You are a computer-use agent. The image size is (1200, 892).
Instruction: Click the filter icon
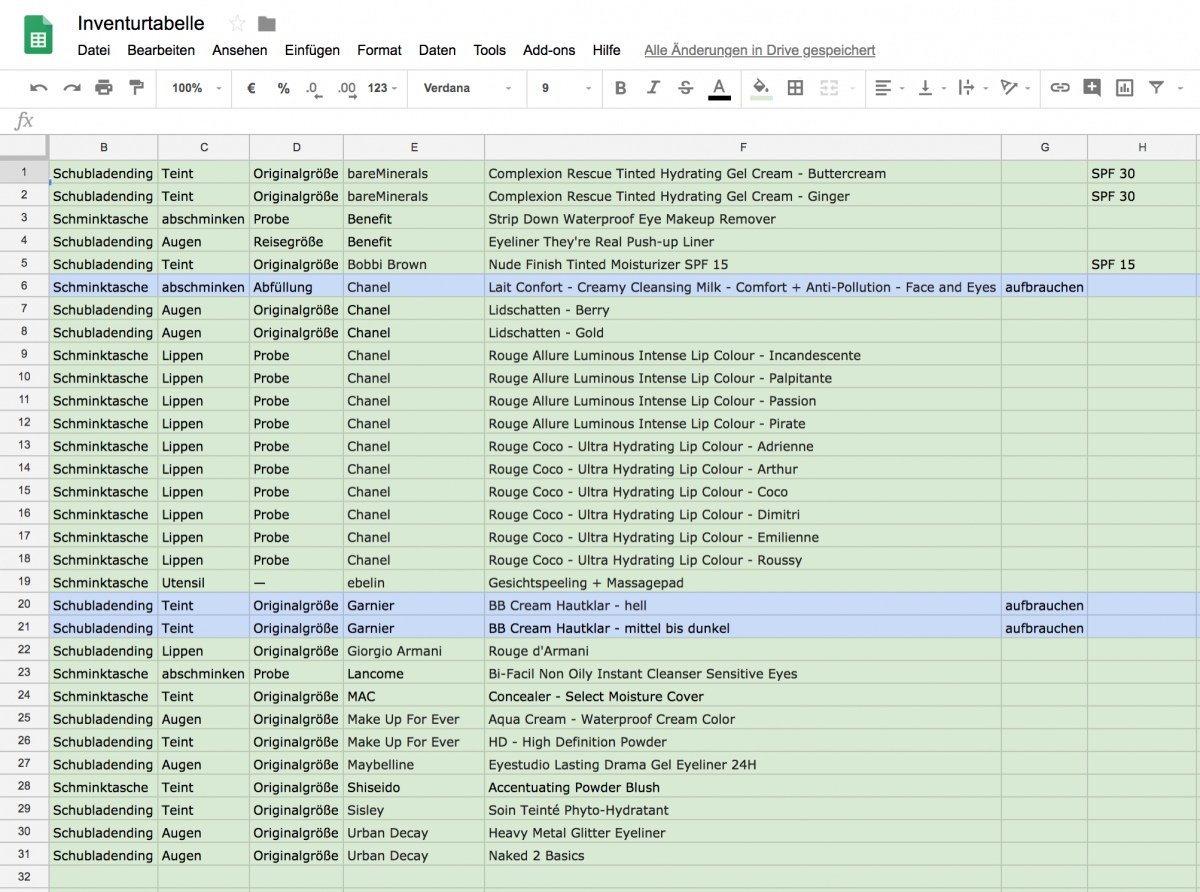(1156, 88)
